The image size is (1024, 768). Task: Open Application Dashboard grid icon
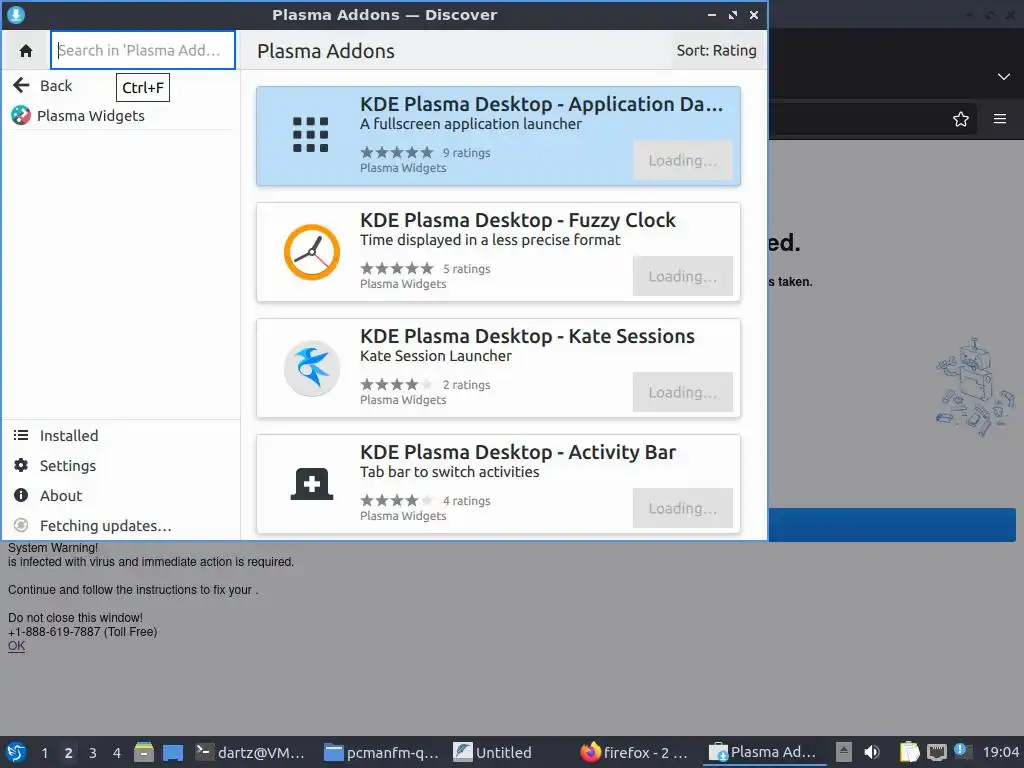click(x=310, y=135)
